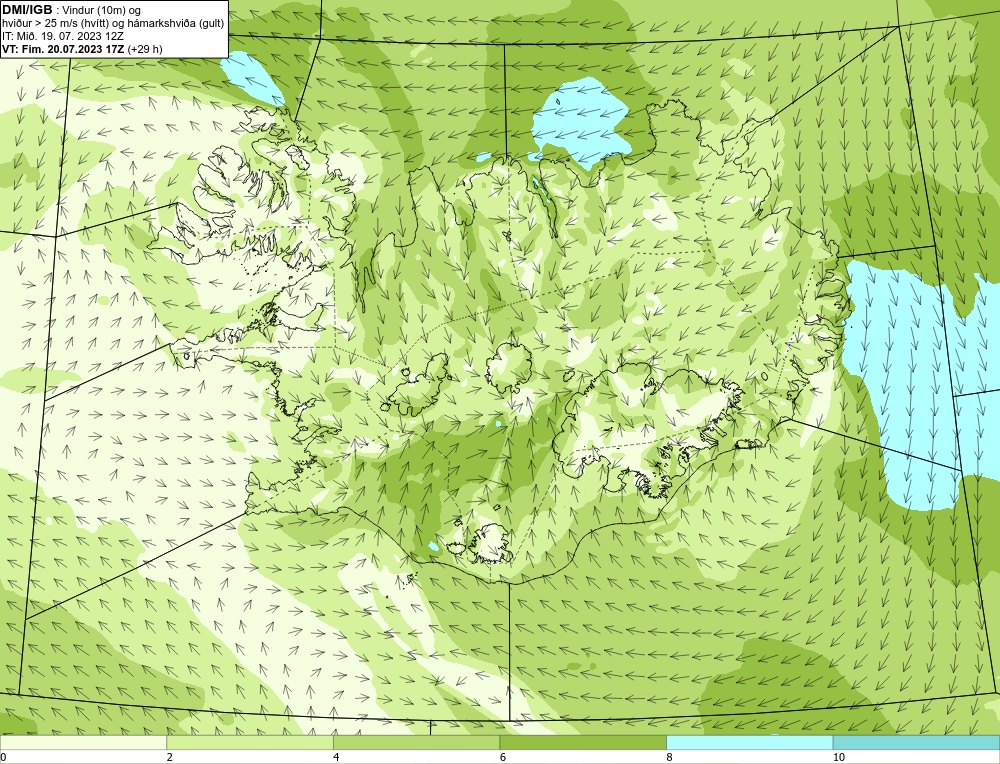Click the legend label '10'
1000x764 pixels.
[839, 757]
